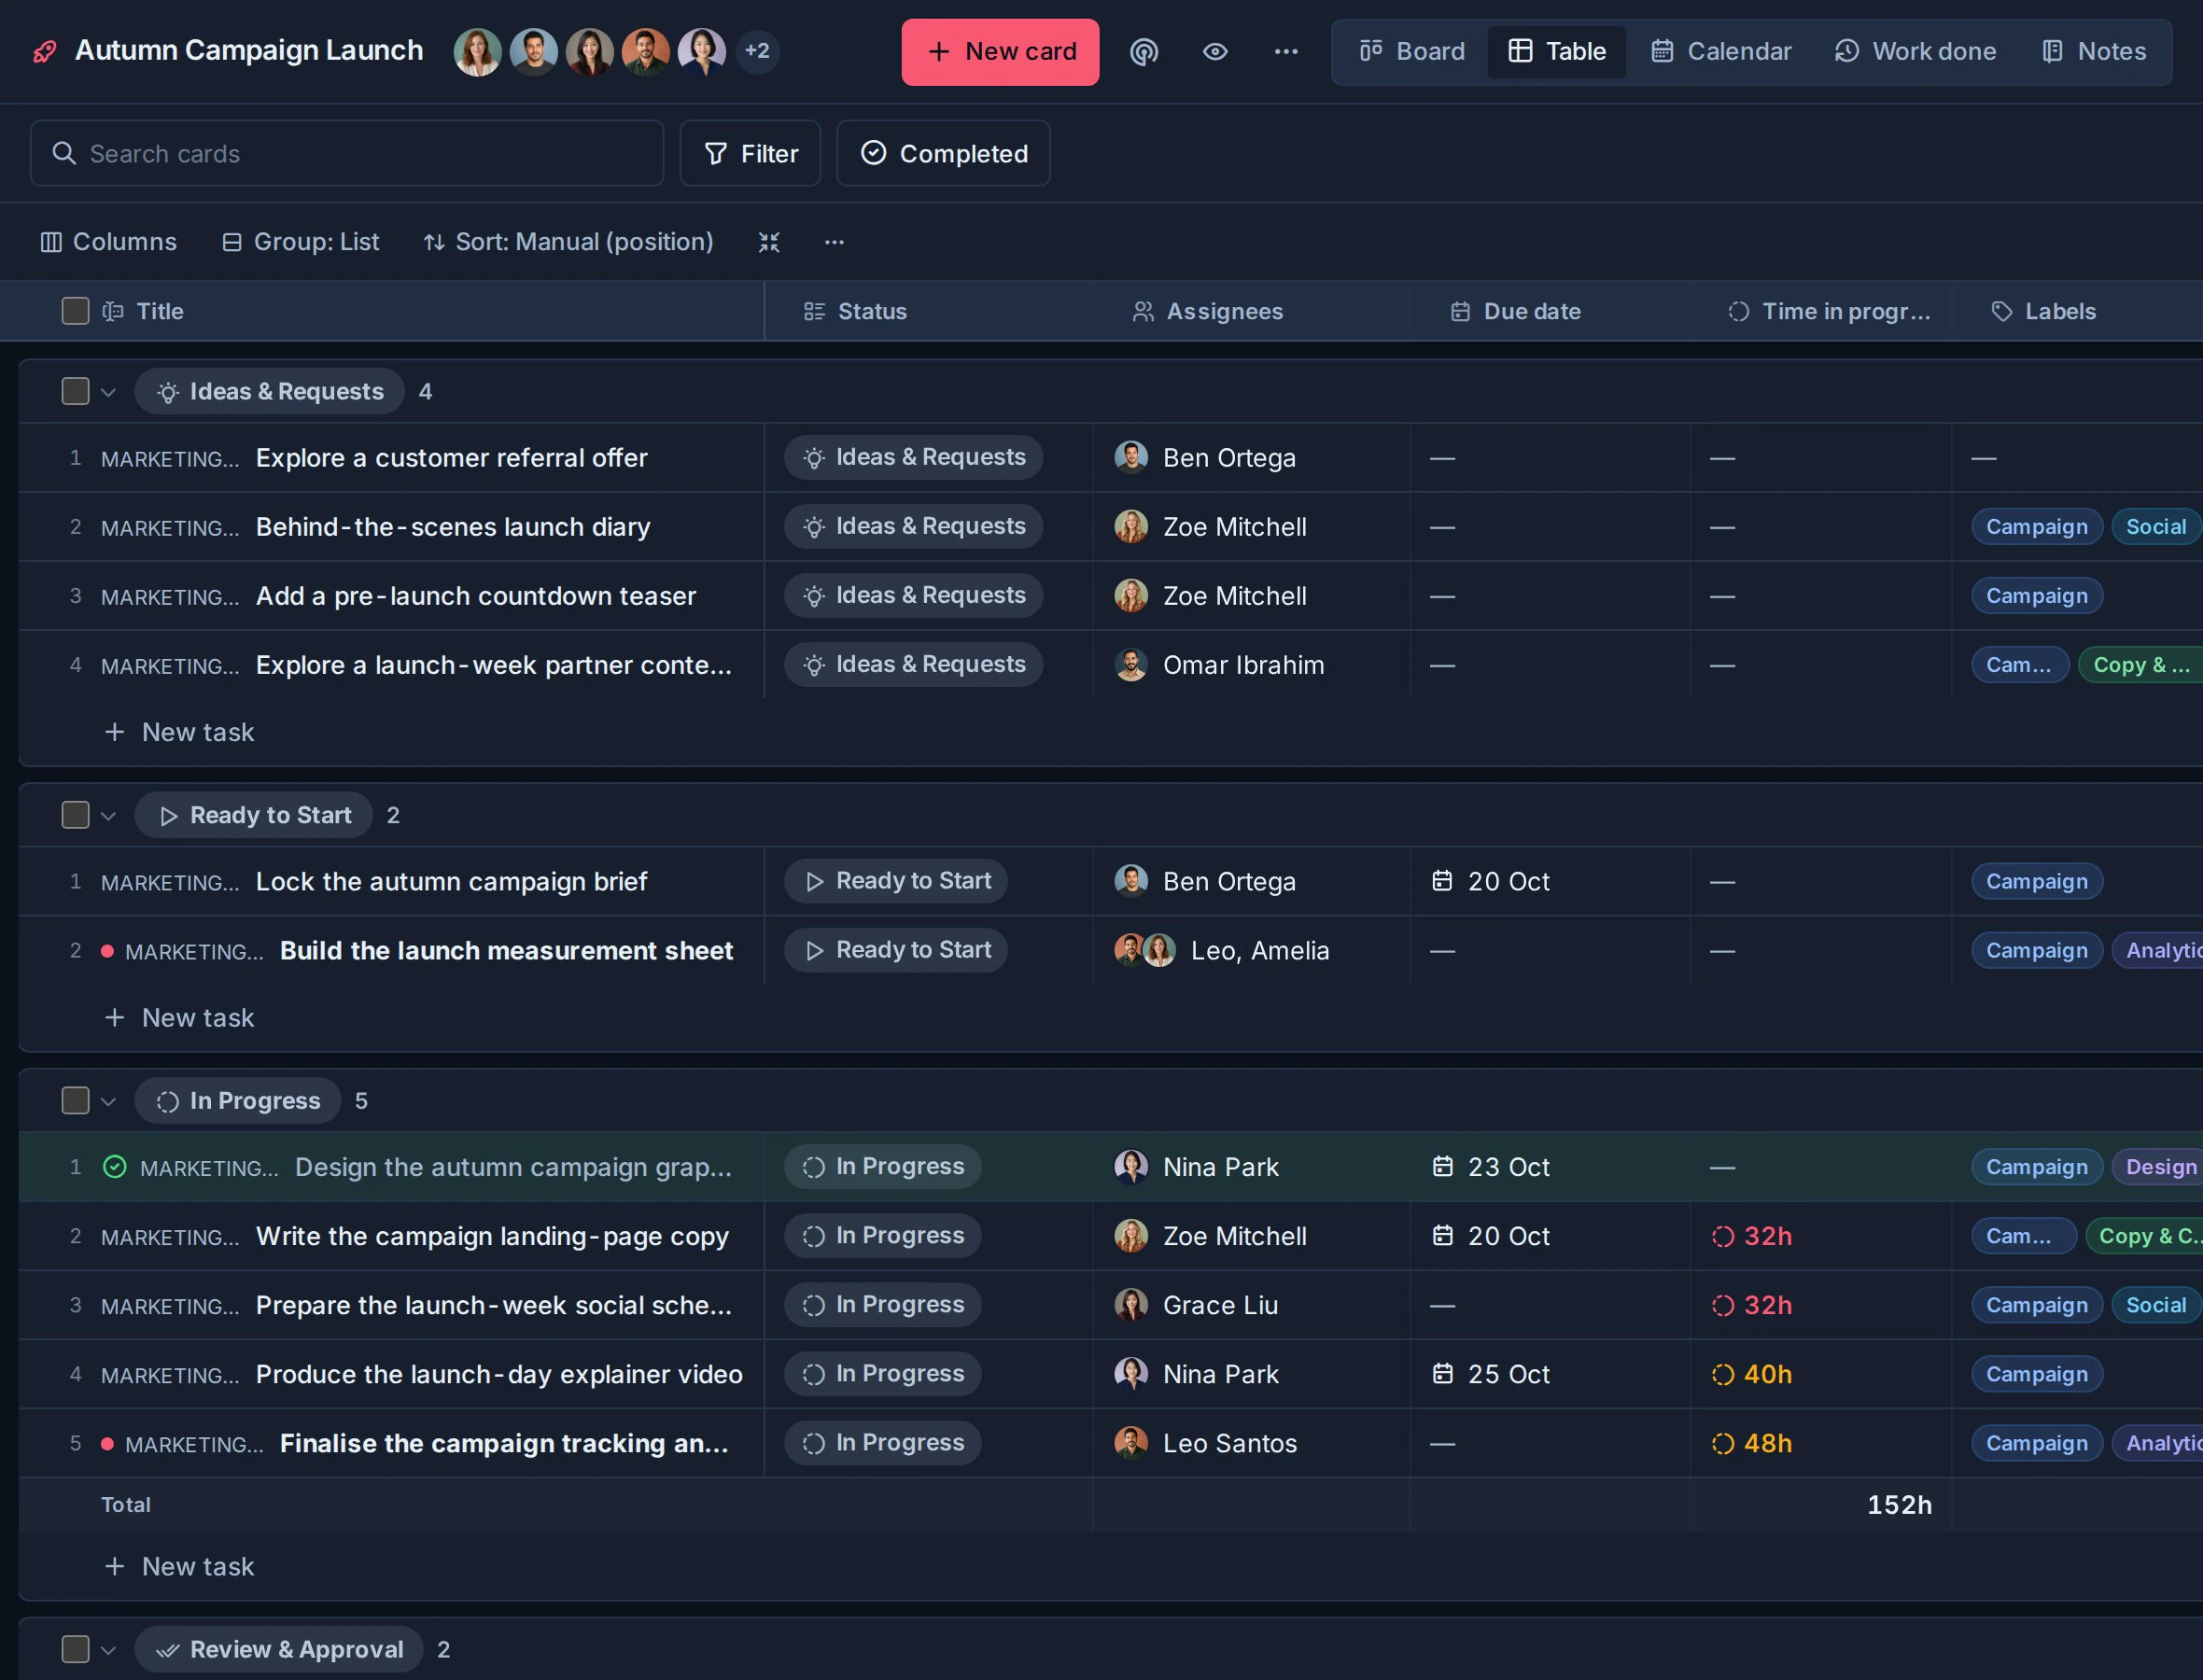This screenshot has height=1680, width=2203.
Task: Click the 48h time indicator for Leo Santos
Action: click(x=1752, y=1443)
